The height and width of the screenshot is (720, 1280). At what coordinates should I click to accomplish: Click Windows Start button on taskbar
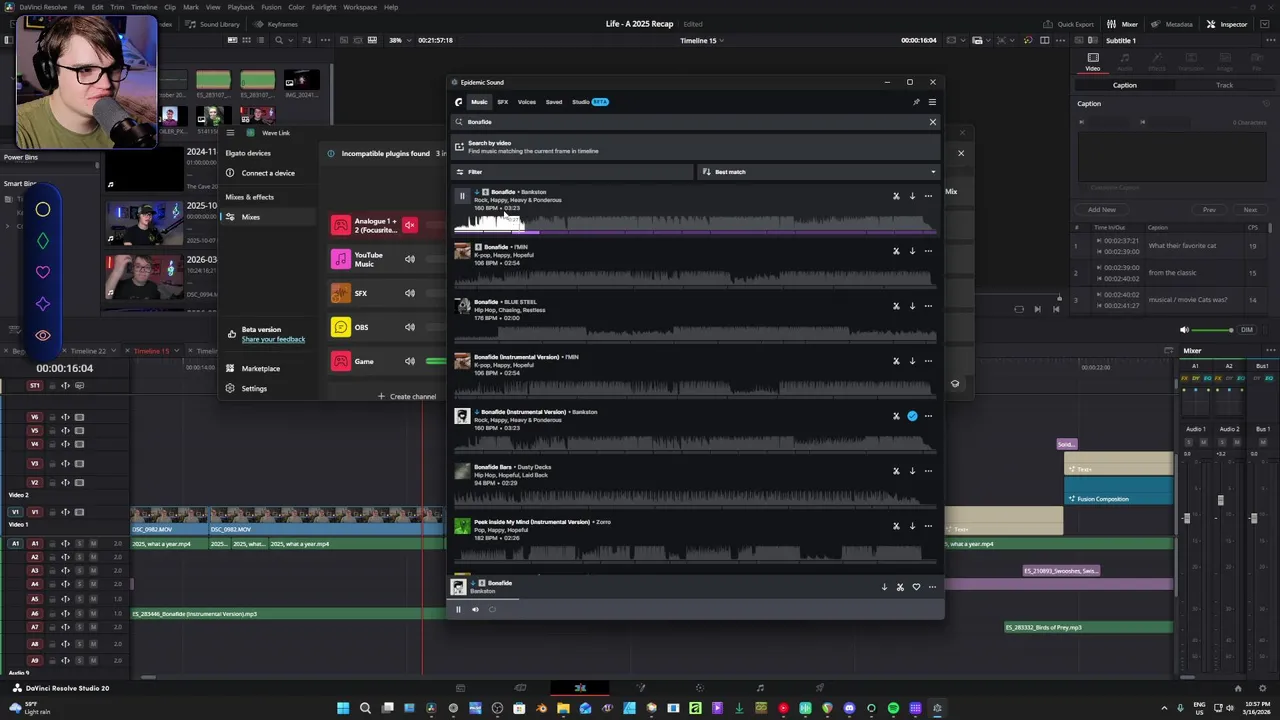pos(343,708)
